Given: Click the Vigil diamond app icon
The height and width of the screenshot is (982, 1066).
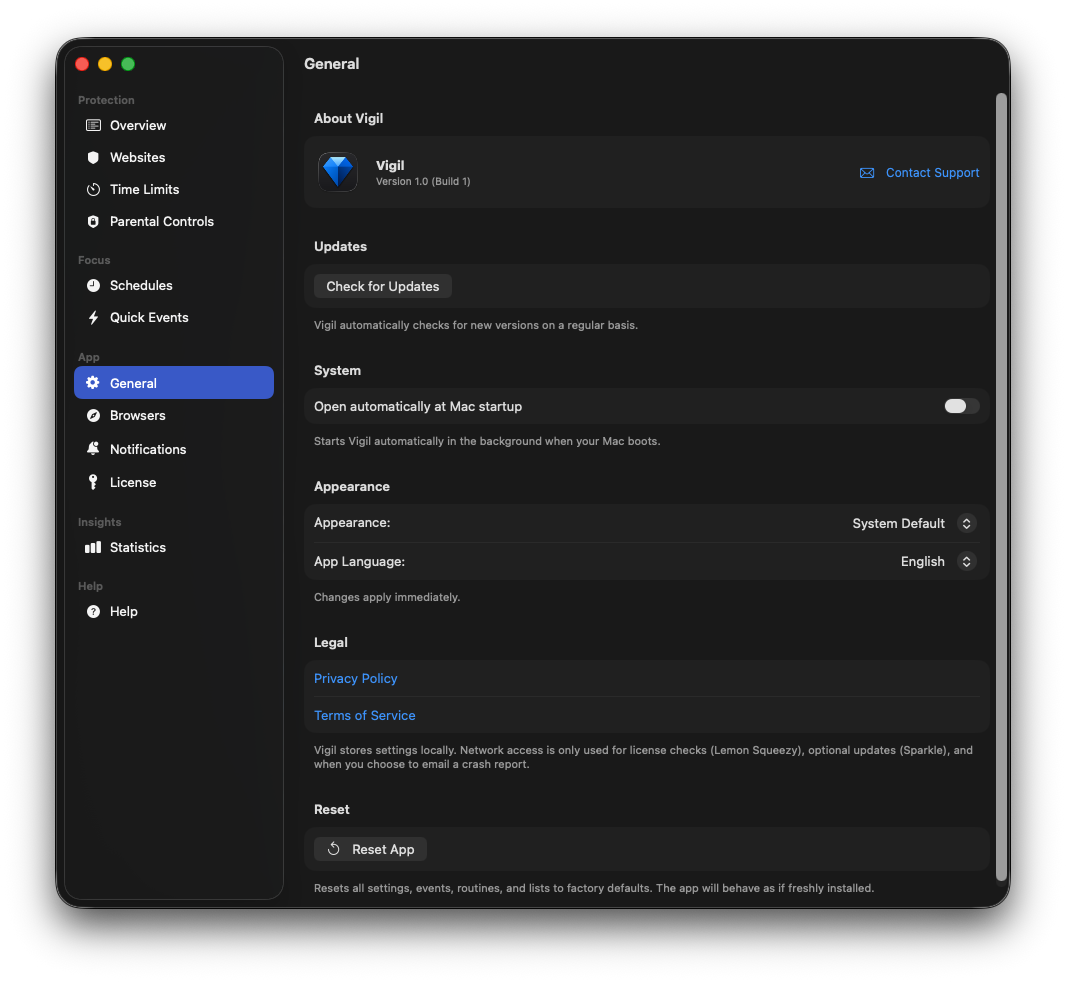Looking at the screenshot, I should coord(338,171).
